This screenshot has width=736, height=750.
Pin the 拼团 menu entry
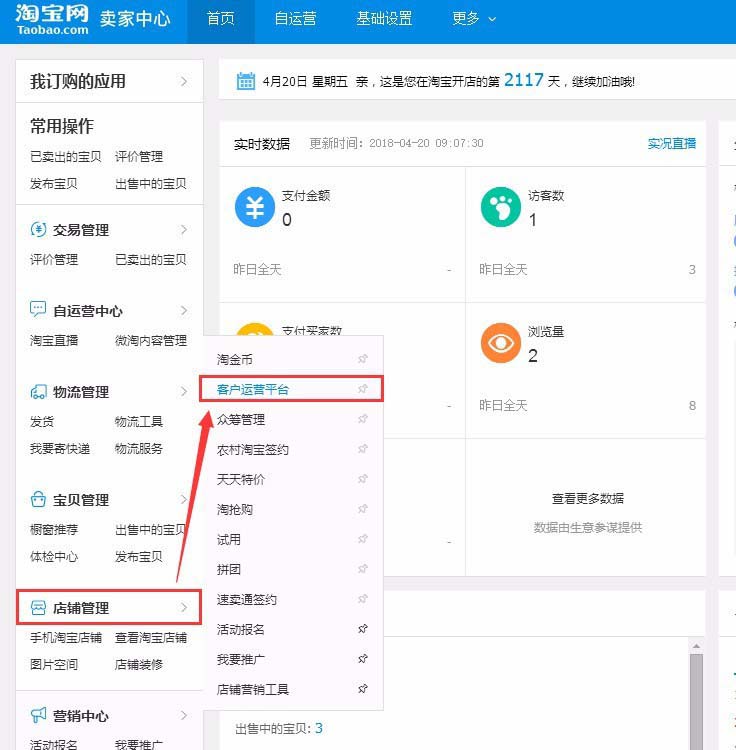[363, 569]
